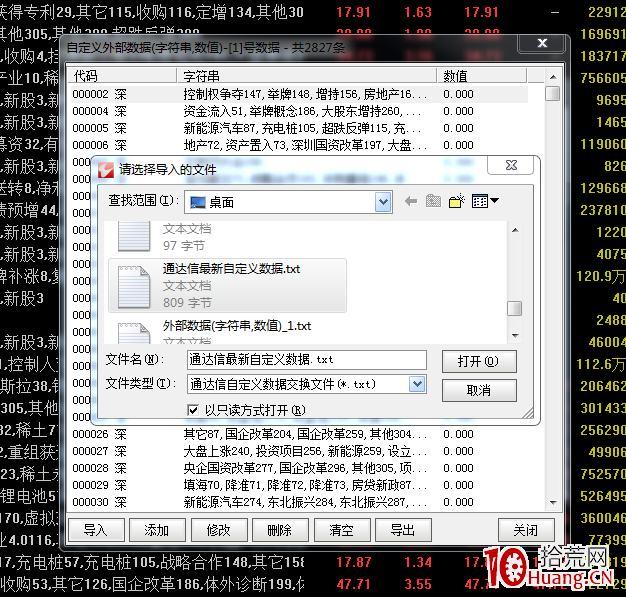The width and height of the screenshot is (626, 597).
Task: Click the 修改 button
Action: coord(219,530)
